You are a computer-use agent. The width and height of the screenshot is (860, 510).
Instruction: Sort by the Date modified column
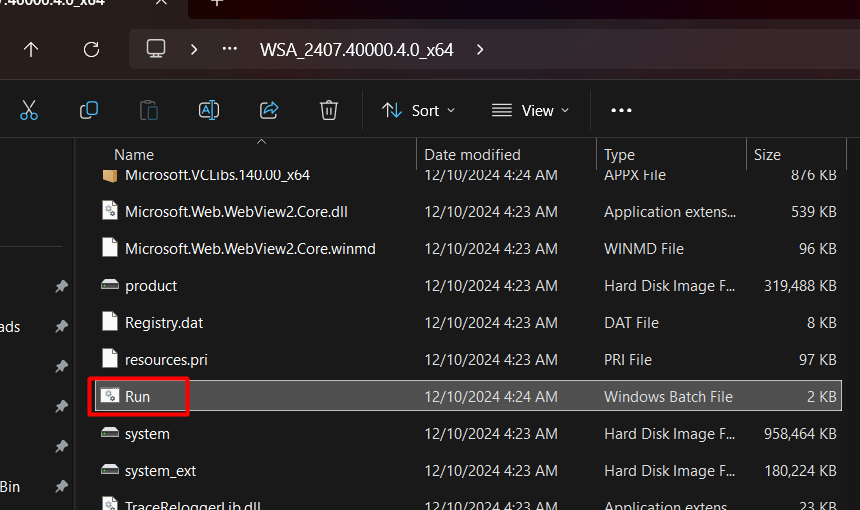click(x=472, y=155)
